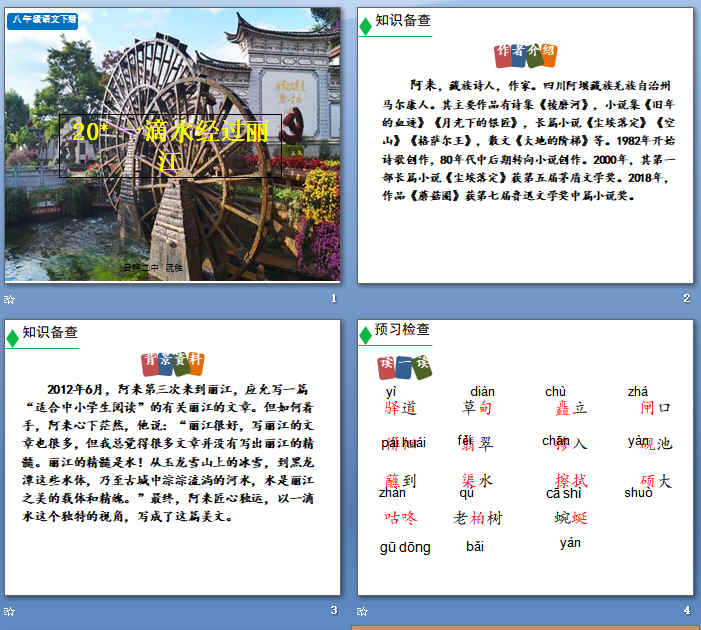The width and height of the screenshot is (701, 630).
Task: Click the 作者介绍 colored badge on slide 2
Action: point(525,55)
